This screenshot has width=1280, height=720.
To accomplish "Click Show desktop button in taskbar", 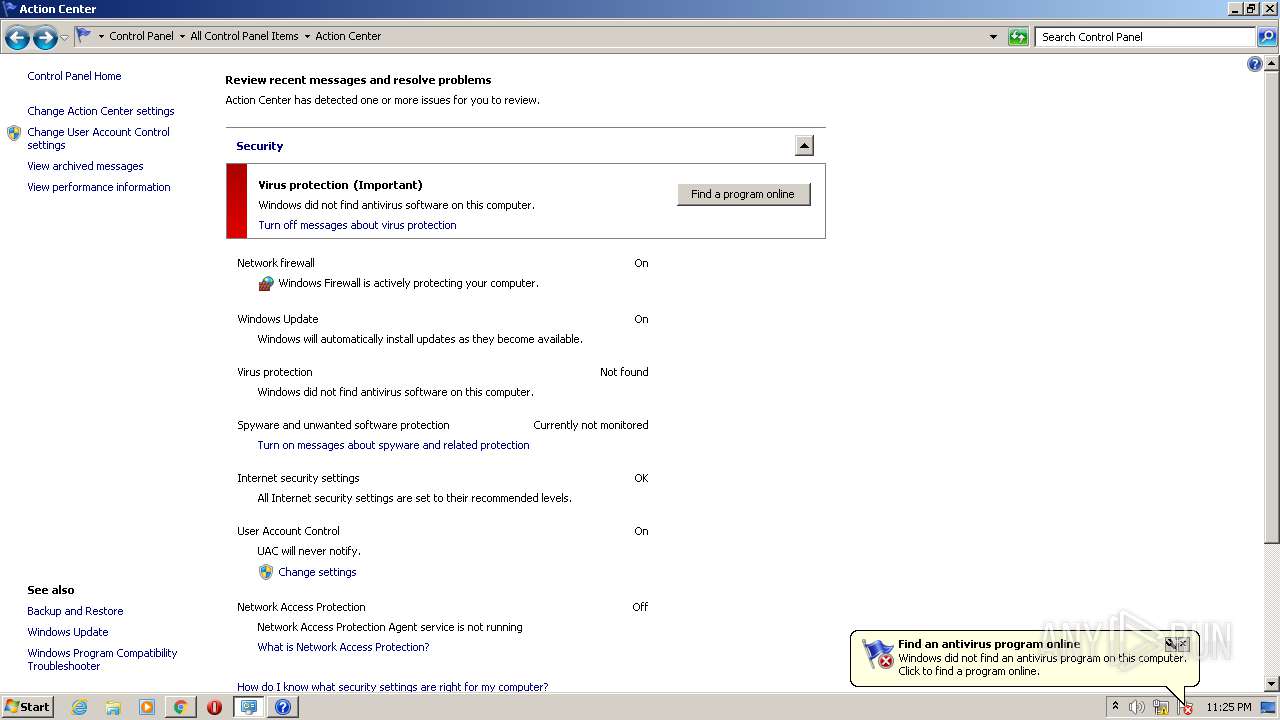I will 1268,707.
